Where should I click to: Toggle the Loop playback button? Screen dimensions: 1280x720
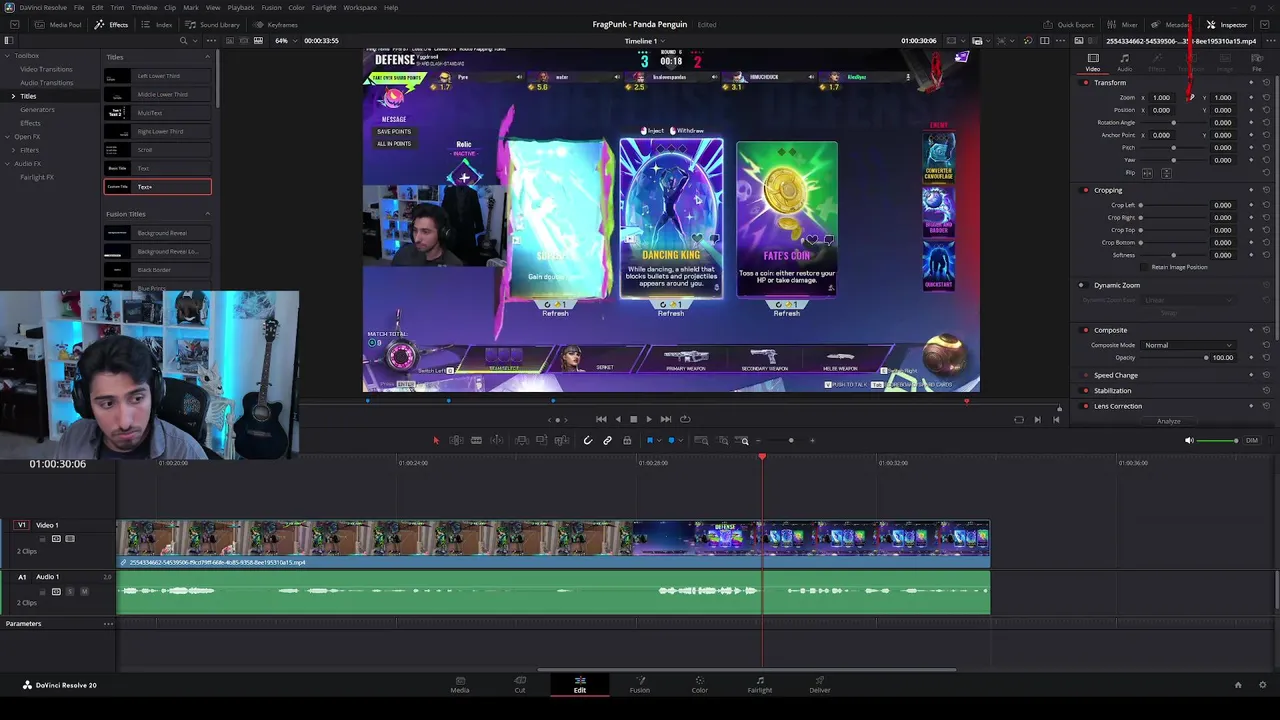click(x=685, y=420)
